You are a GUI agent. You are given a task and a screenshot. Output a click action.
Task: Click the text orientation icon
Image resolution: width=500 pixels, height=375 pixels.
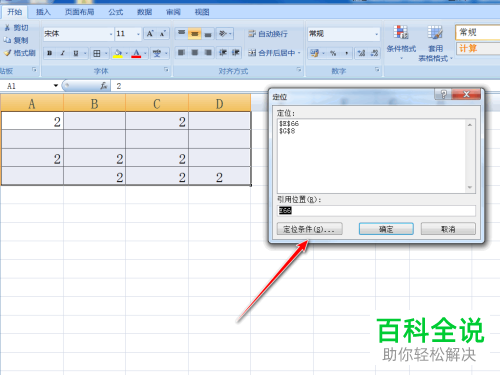(223, 34)
